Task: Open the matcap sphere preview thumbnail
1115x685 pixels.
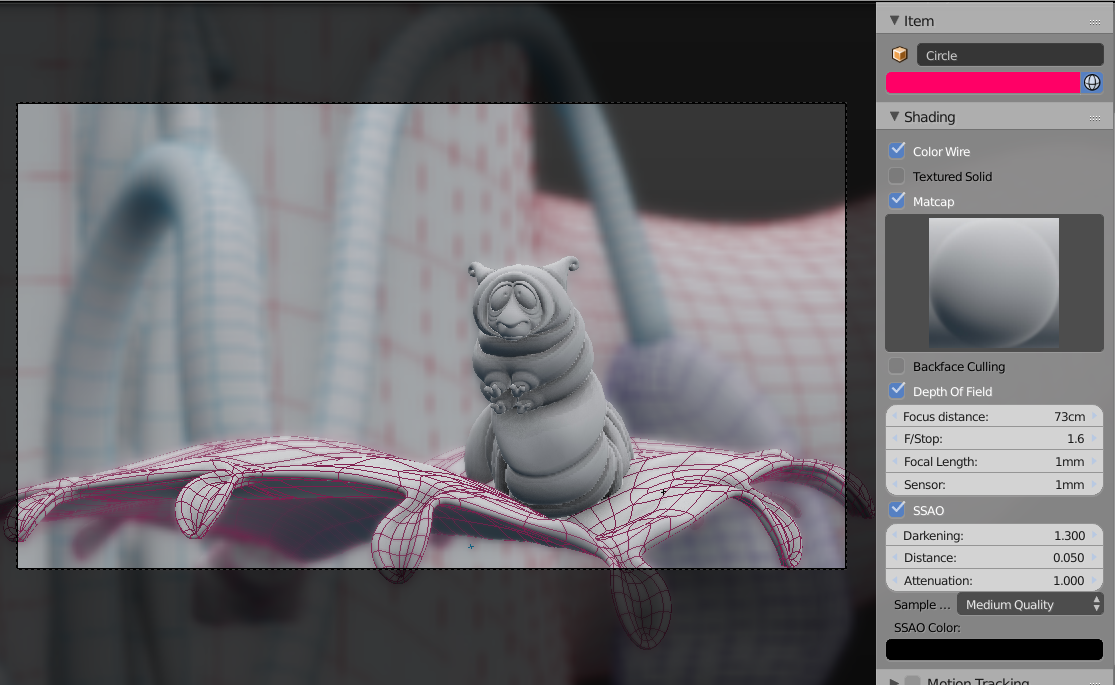Action: tap(994, 282)
